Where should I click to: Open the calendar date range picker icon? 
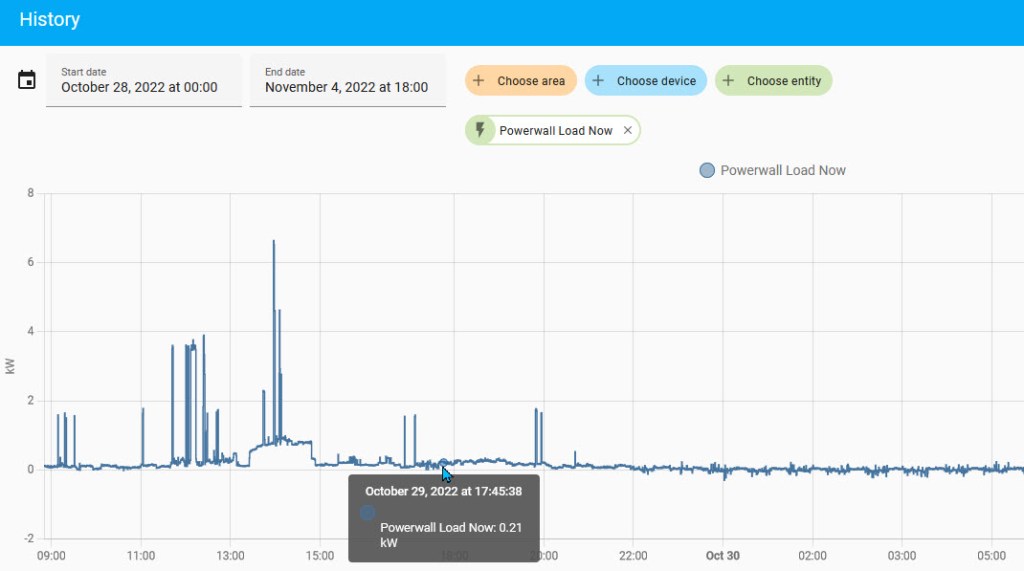coord(27,80)
